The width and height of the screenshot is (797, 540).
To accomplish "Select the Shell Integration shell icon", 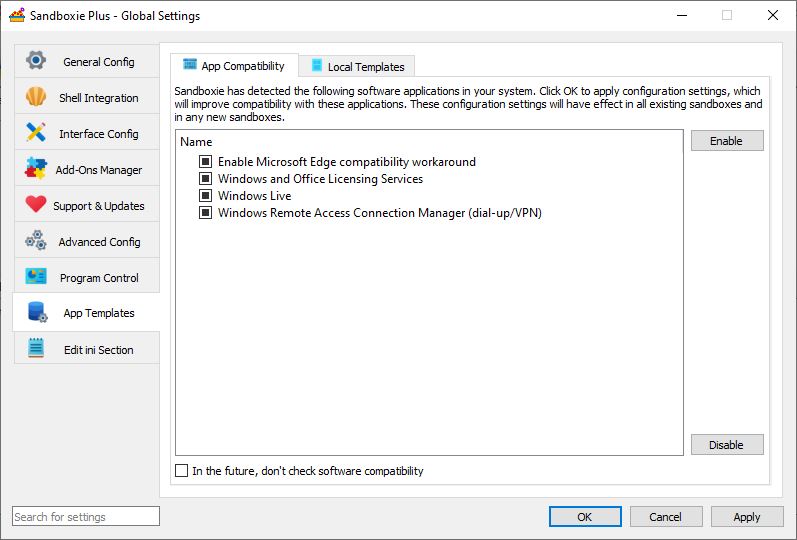I will click(x=36, y=97).
